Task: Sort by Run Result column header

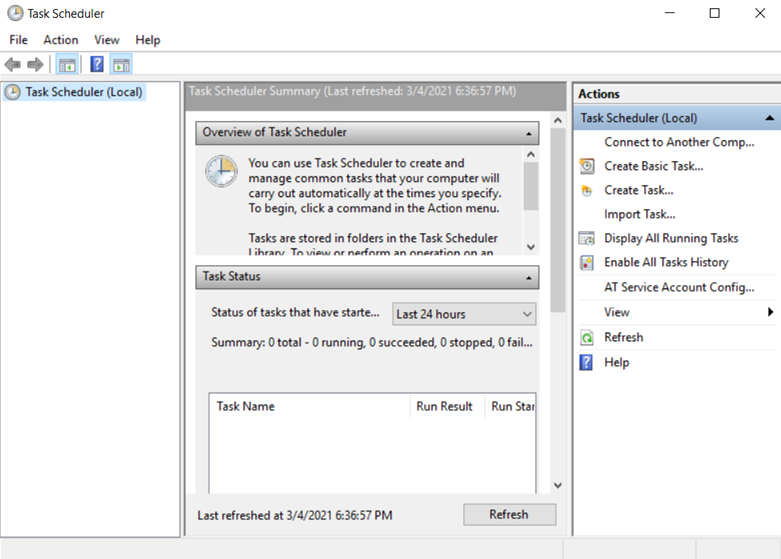Action: (x=447, y=406)
